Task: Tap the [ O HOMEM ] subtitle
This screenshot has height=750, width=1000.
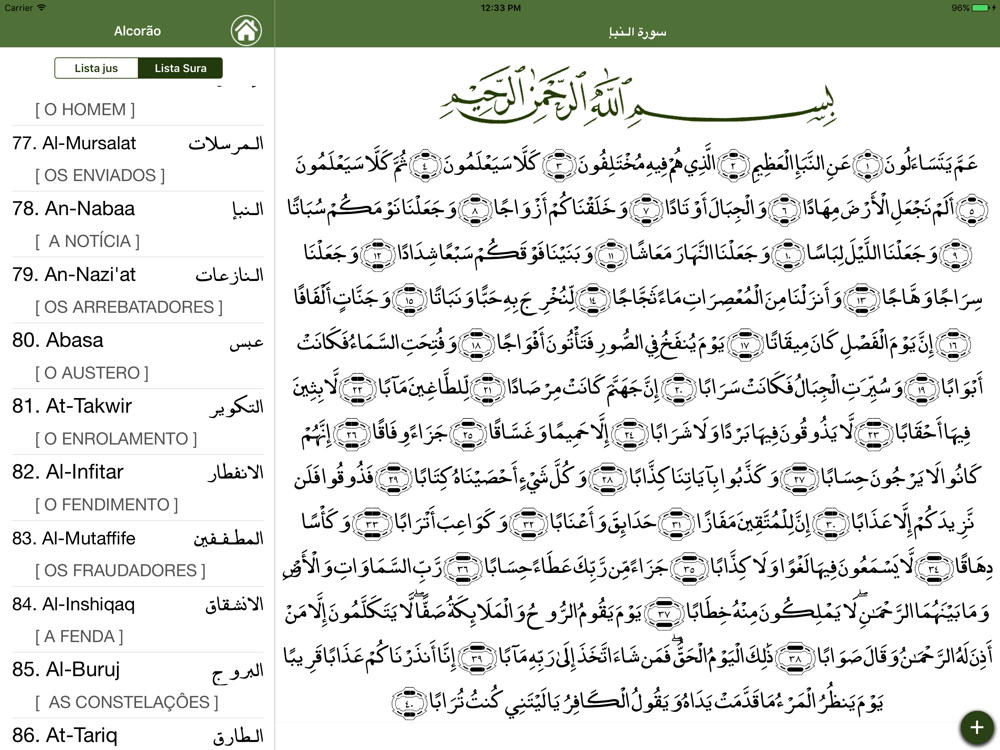Action: [85, 110]
